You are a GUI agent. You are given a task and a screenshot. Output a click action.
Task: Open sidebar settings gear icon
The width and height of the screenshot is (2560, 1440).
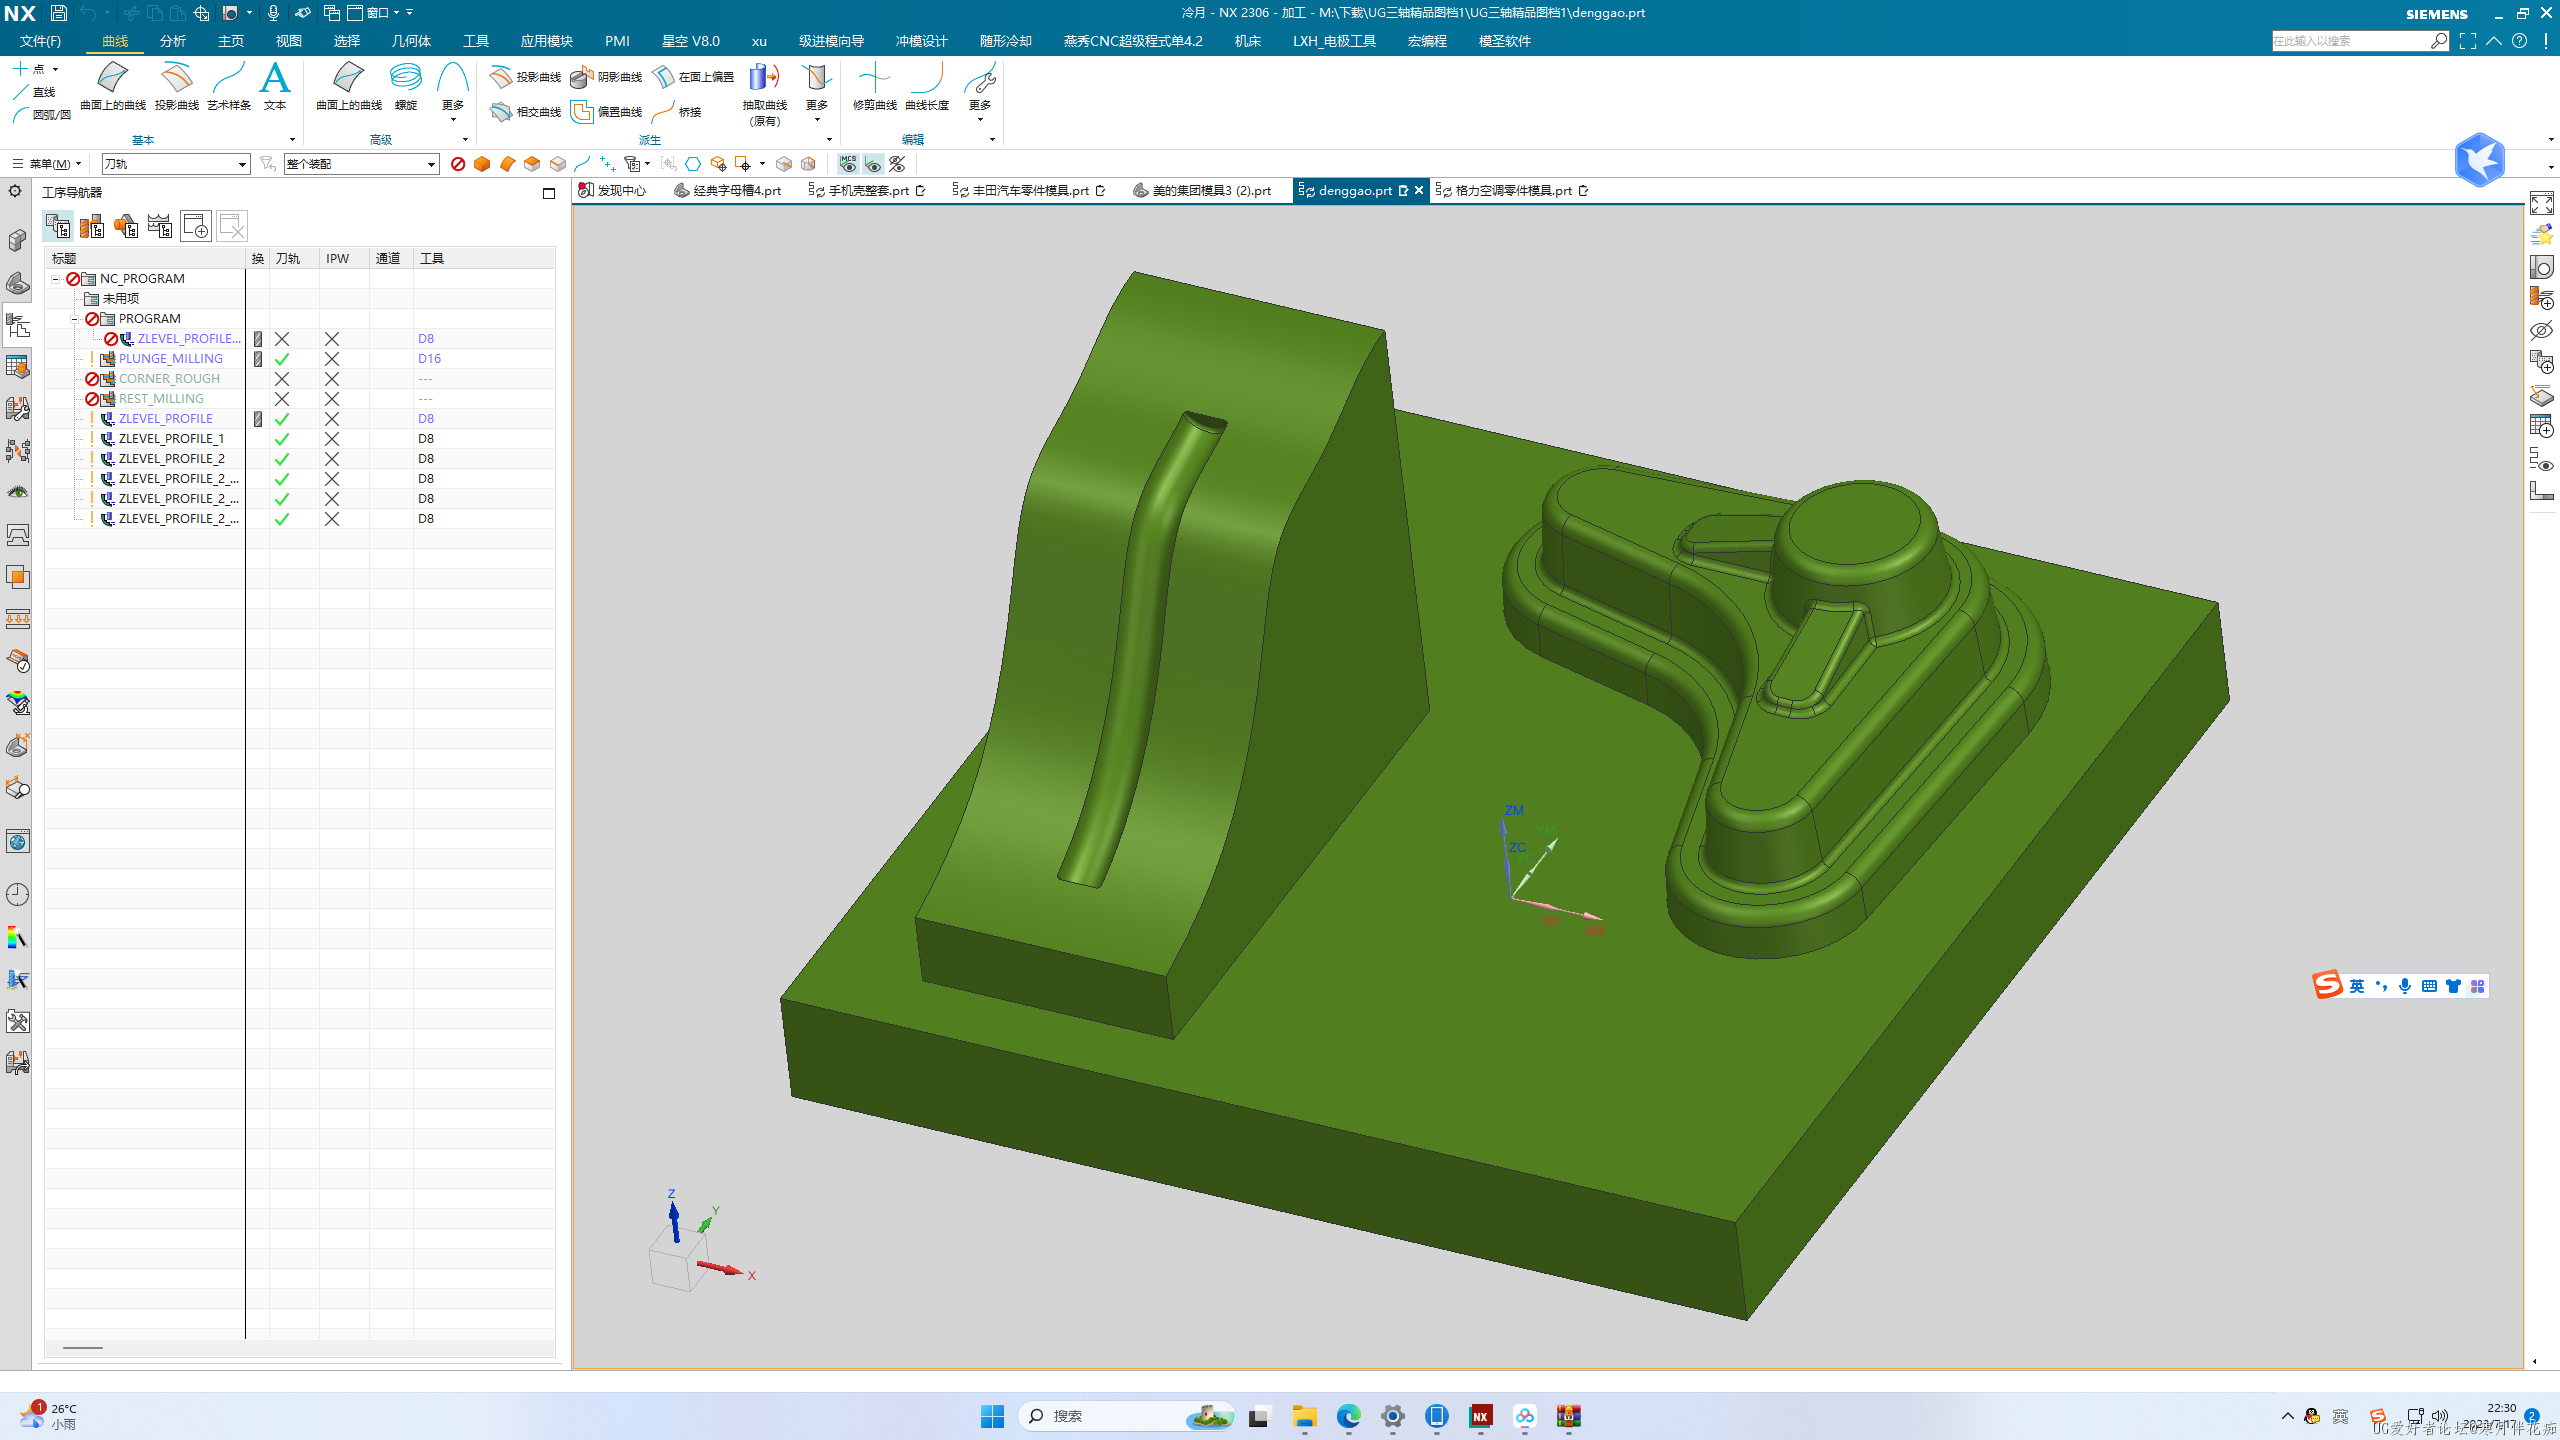(x=15, y=191)
